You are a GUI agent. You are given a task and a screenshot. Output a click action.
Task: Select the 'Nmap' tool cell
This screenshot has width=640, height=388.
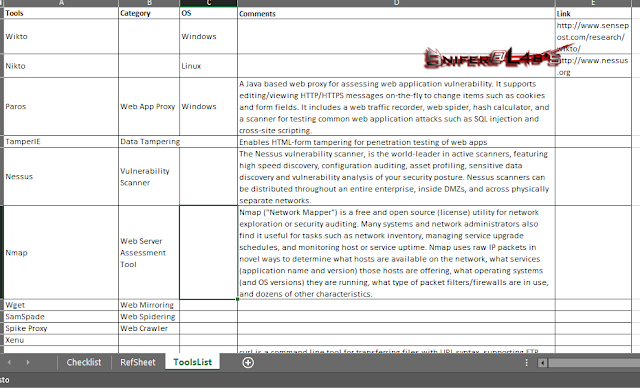[61, 253]
